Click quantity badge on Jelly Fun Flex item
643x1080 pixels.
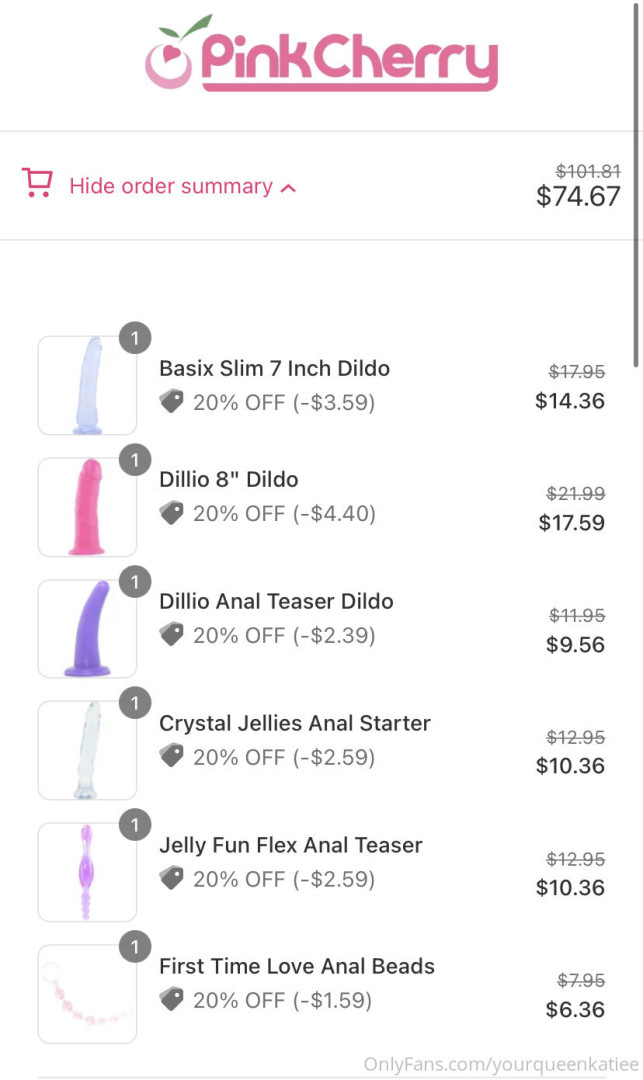pyautogui.click(x=134, y=826)
